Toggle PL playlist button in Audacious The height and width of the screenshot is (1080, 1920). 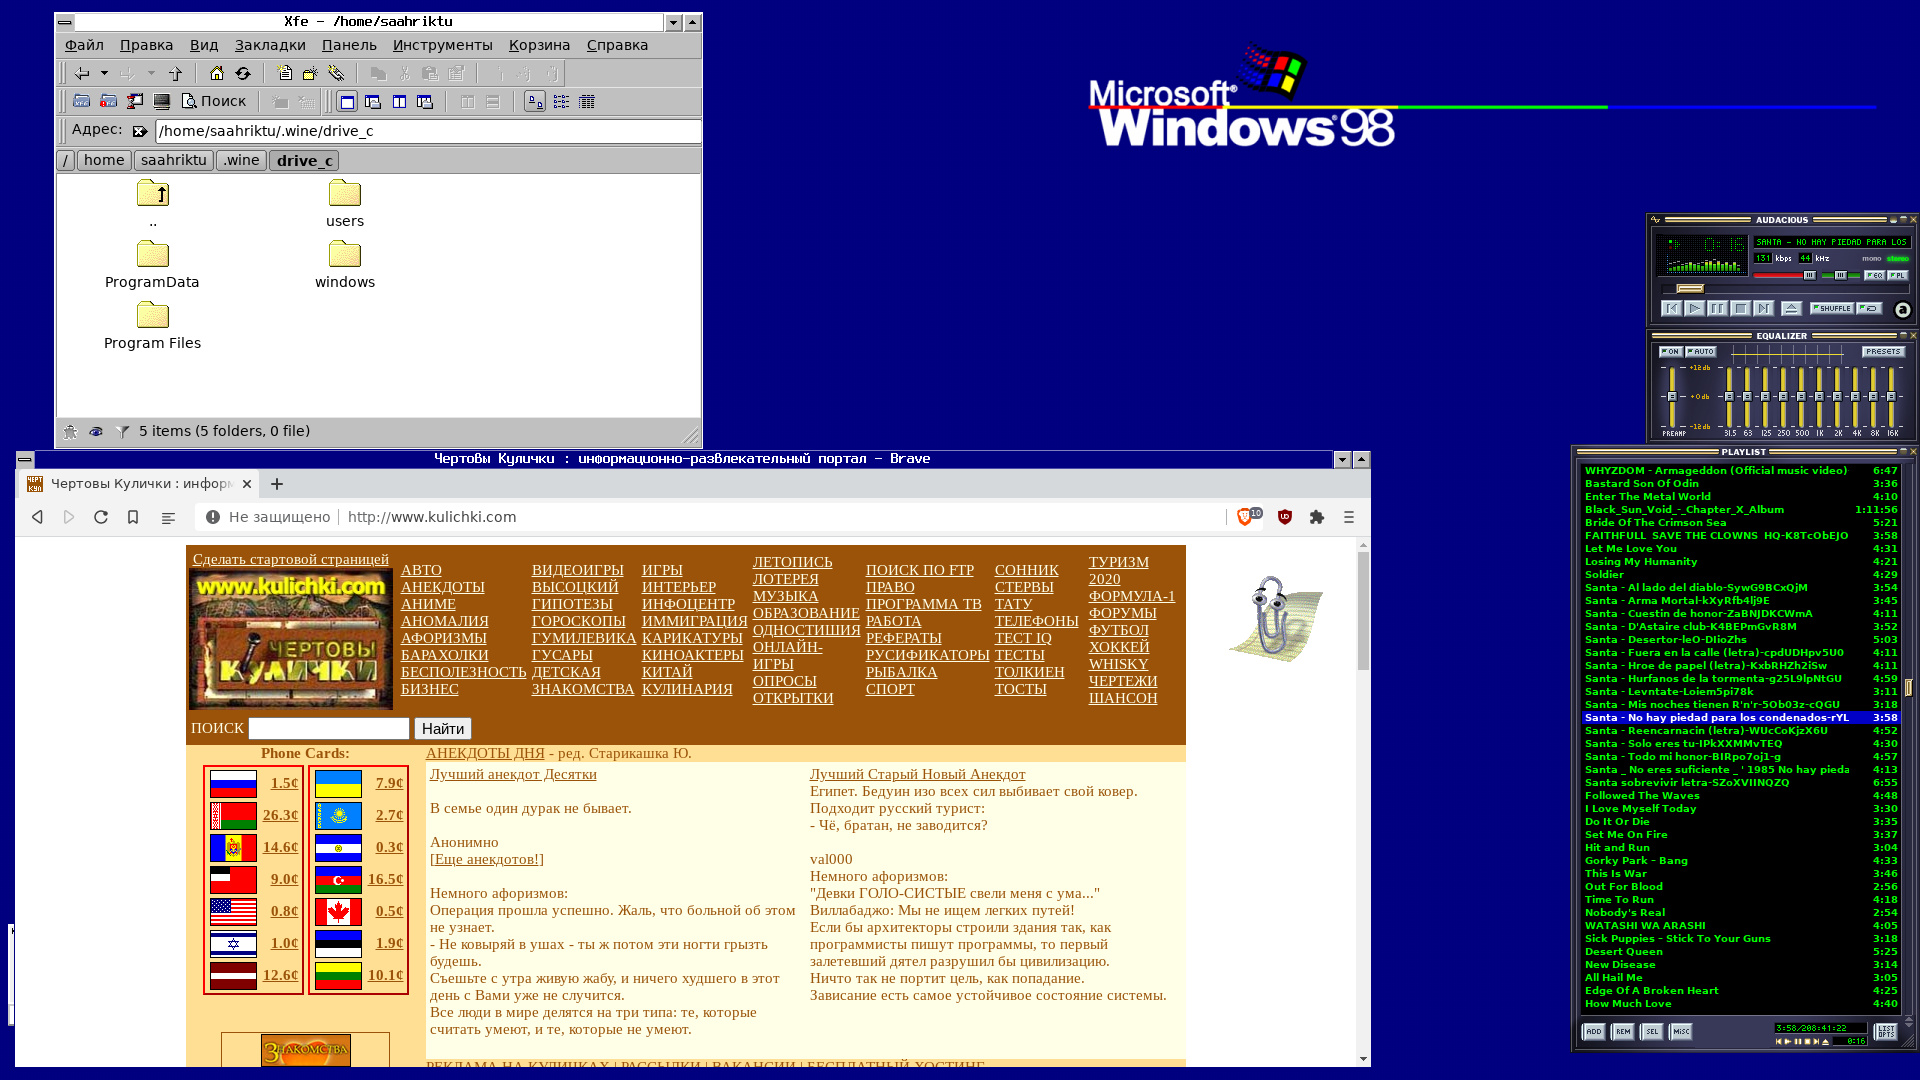click(x=1898, y=275)
